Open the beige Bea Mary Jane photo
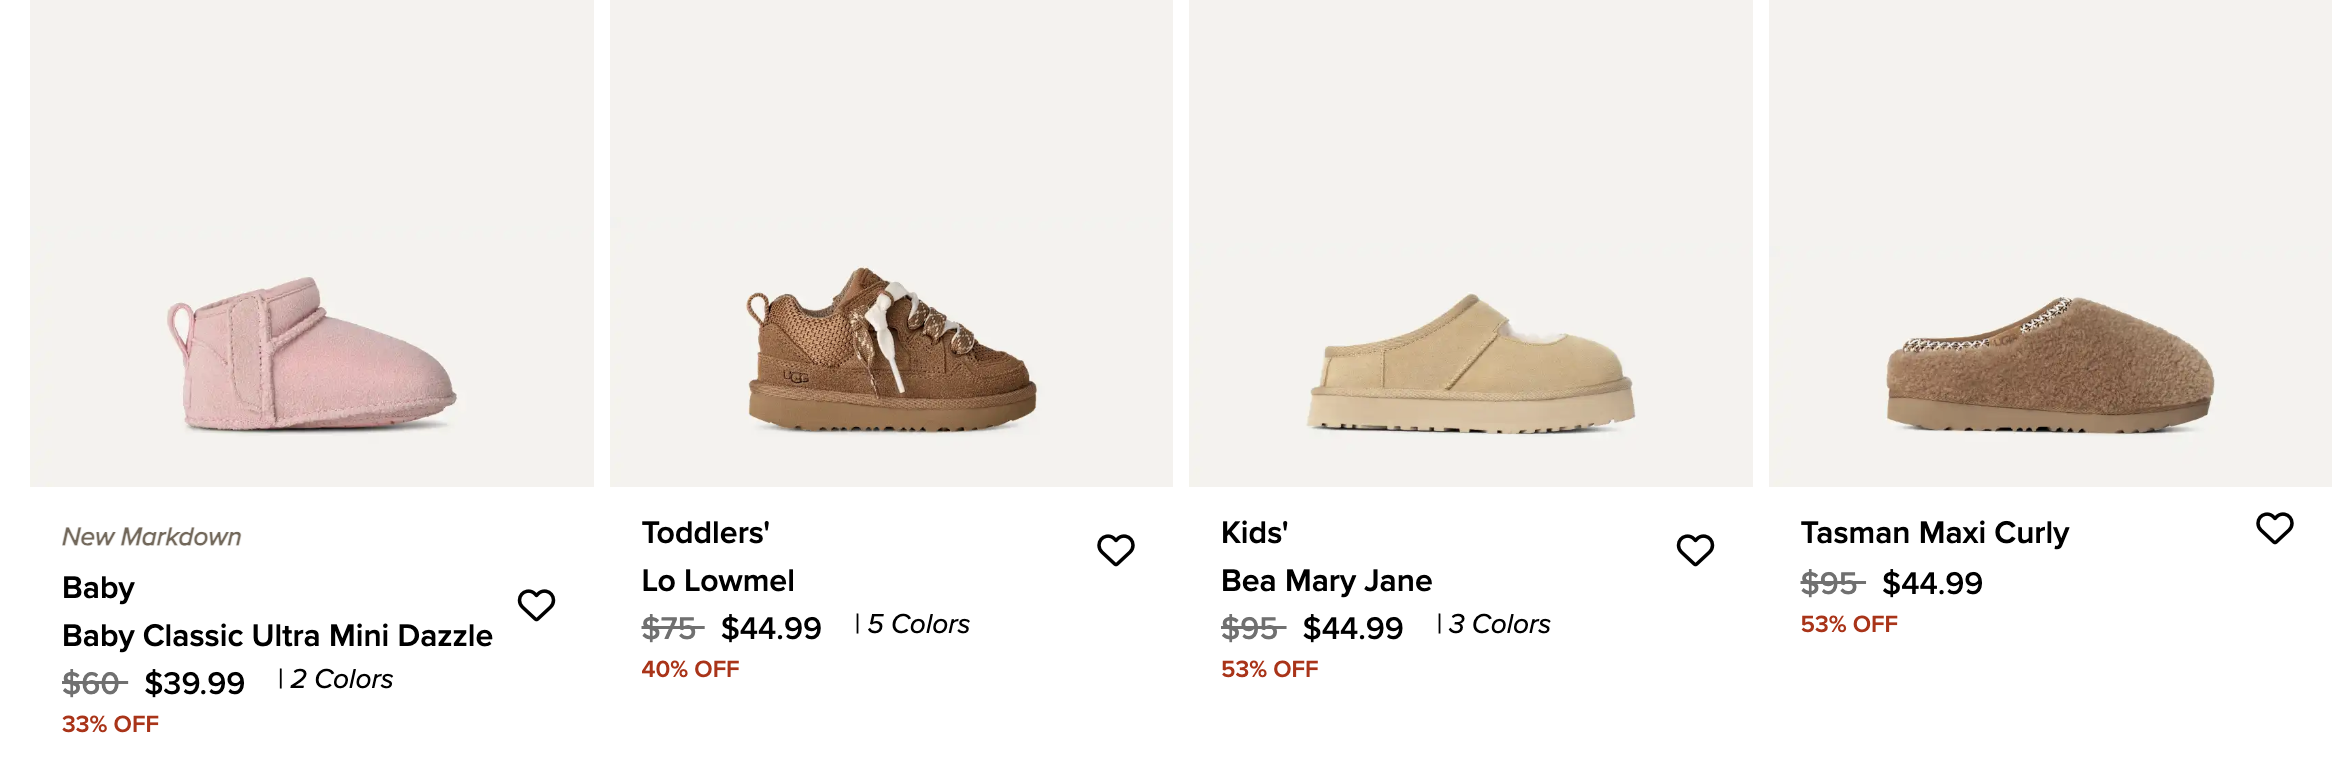 [x=1470, y=365]
